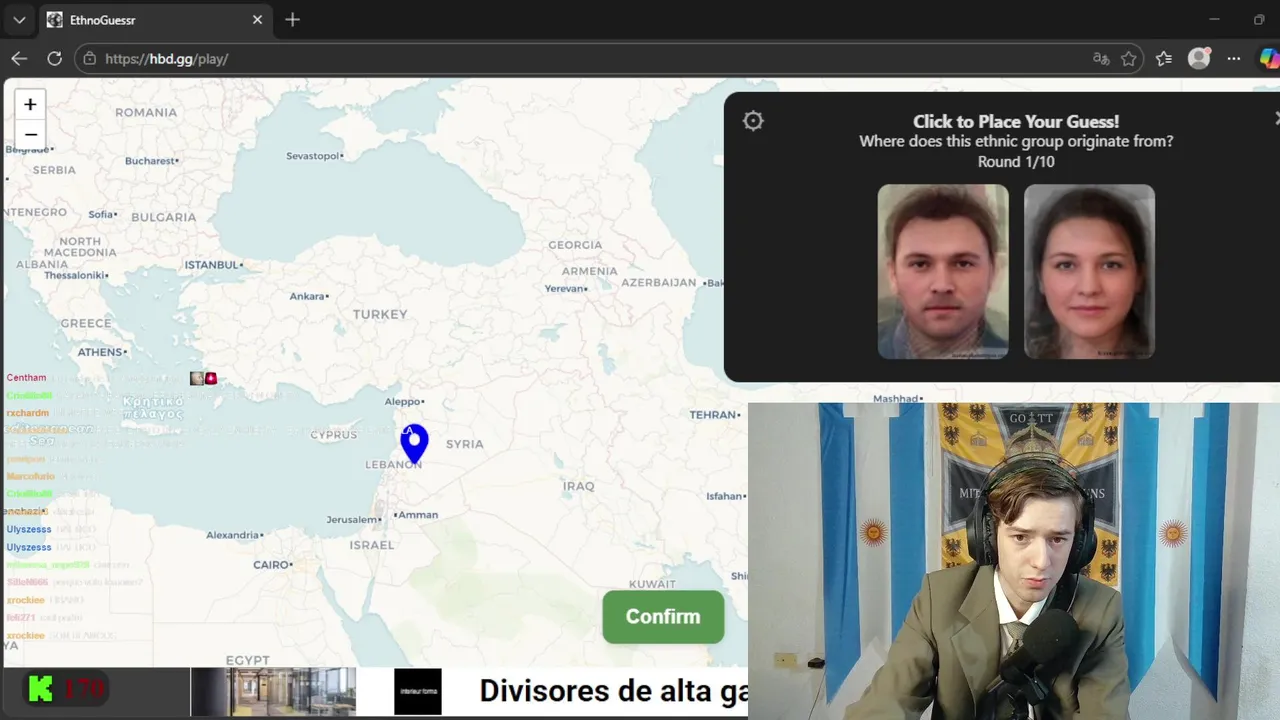
Task: Click the black interior forms ad logo
Action: click(x=418, y=692)
